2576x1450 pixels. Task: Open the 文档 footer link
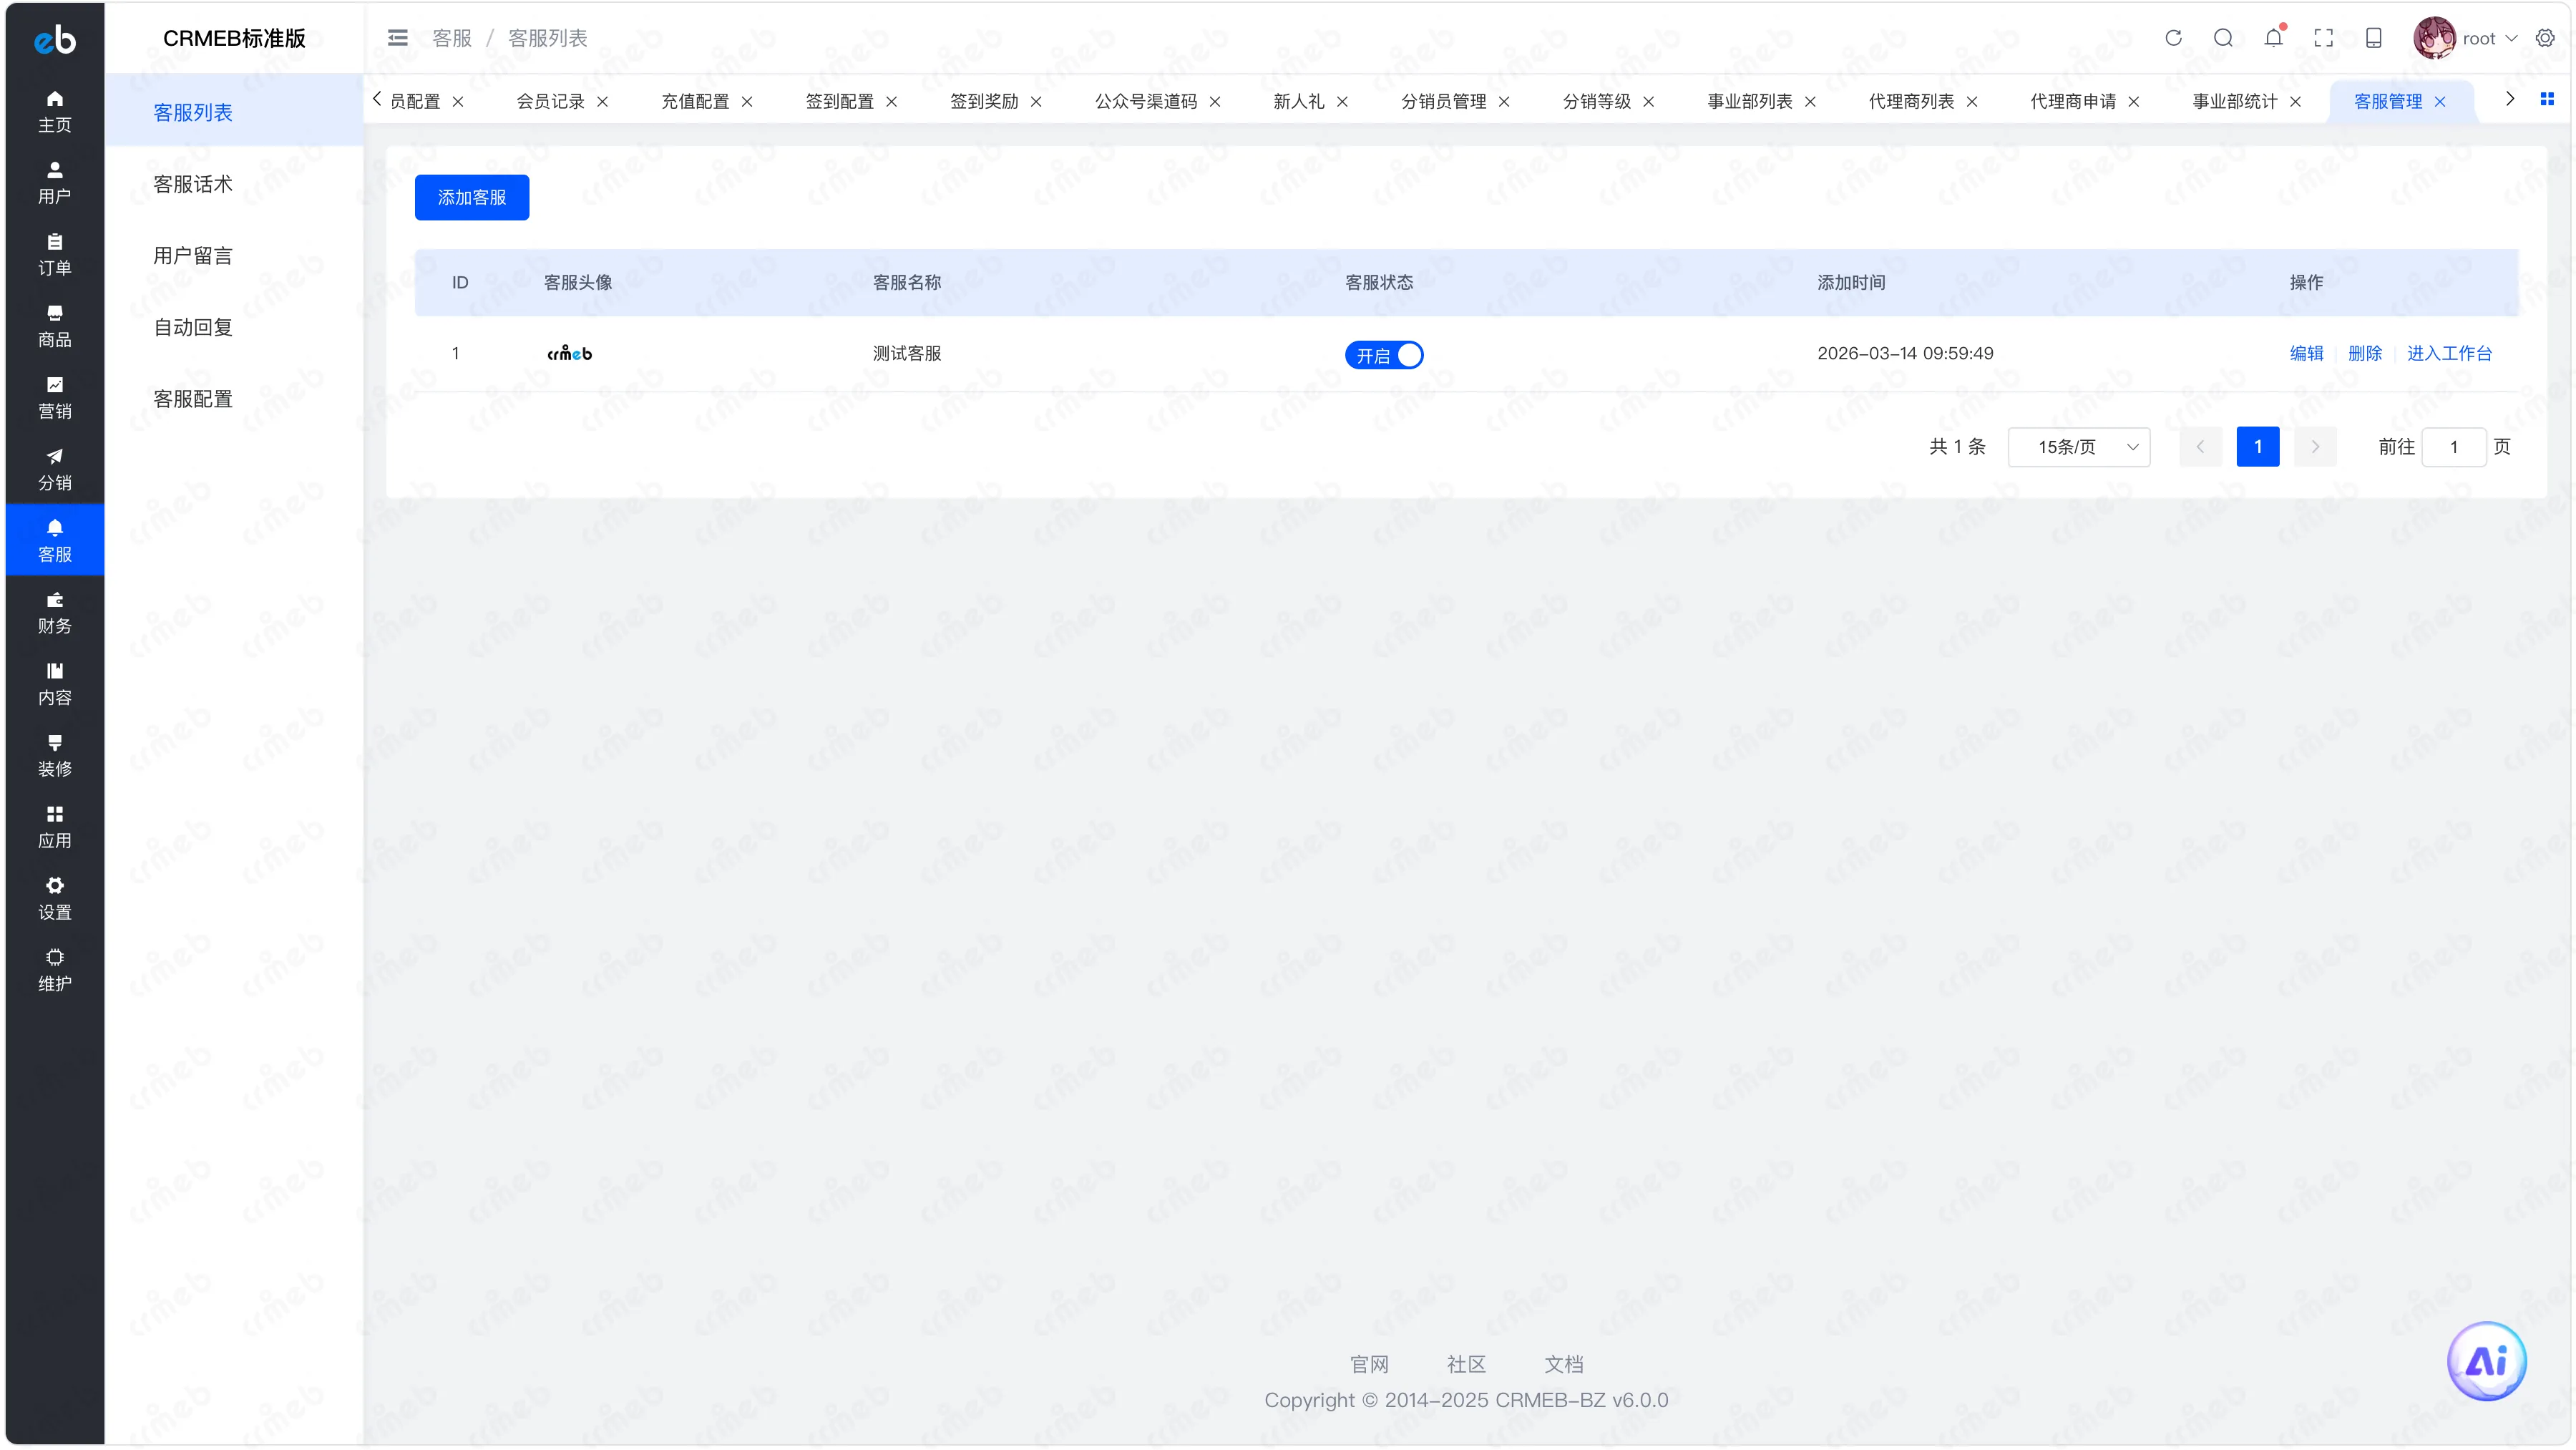tap(1564, 1364)
